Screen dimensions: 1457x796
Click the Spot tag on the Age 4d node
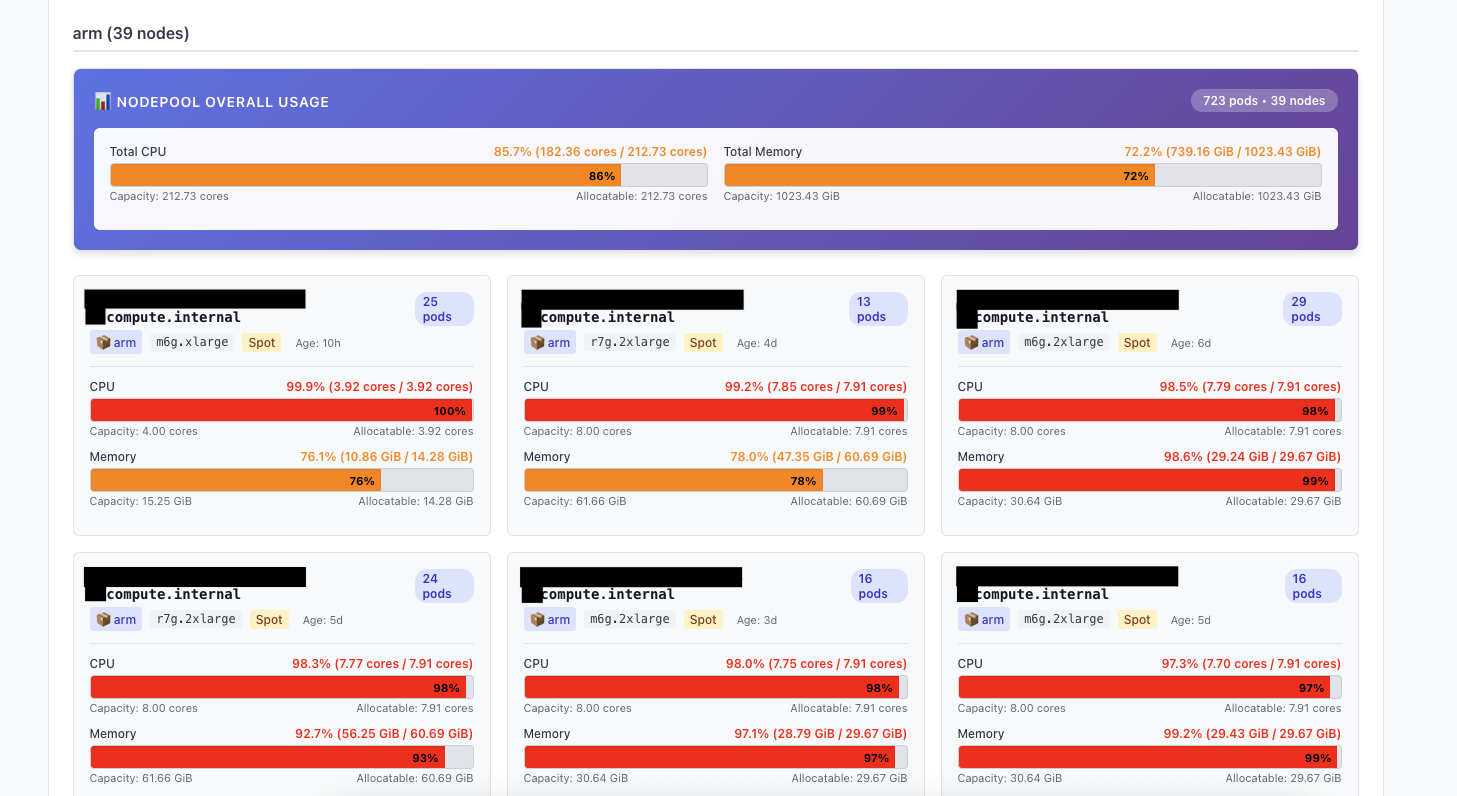coord(703,342)
